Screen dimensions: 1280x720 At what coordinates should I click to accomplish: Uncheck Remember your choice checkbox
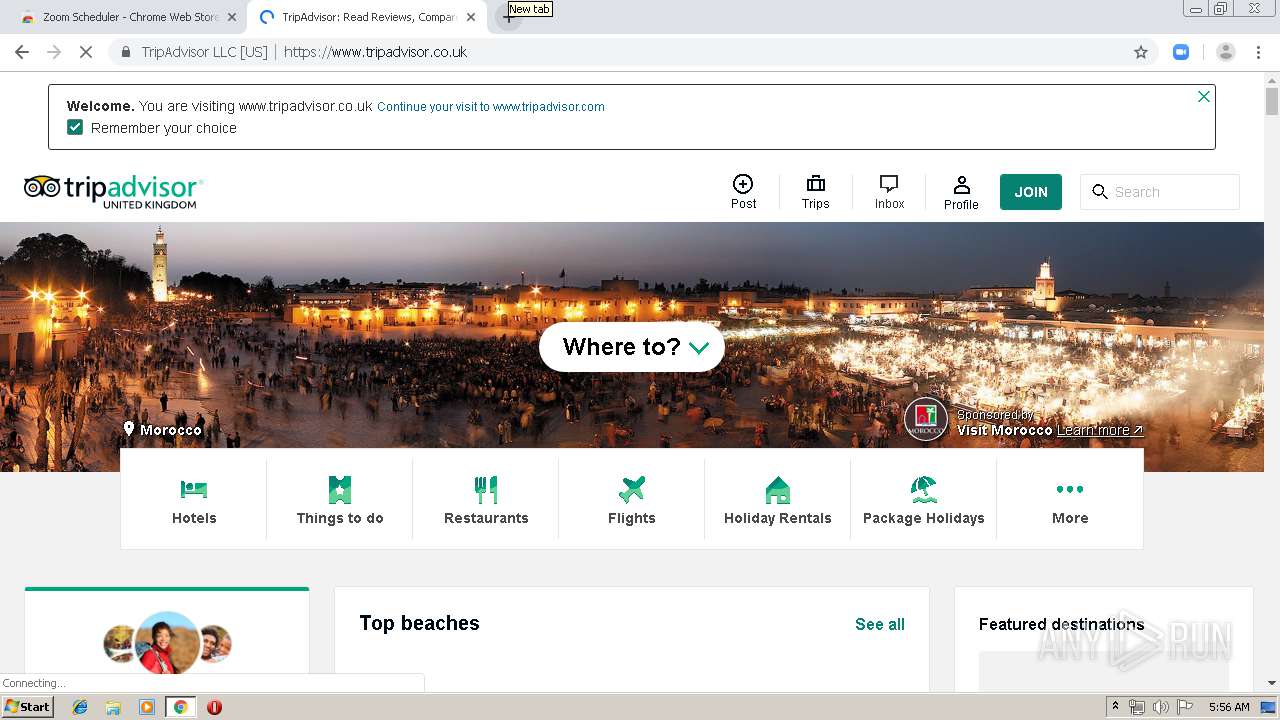tap(75, 127)
